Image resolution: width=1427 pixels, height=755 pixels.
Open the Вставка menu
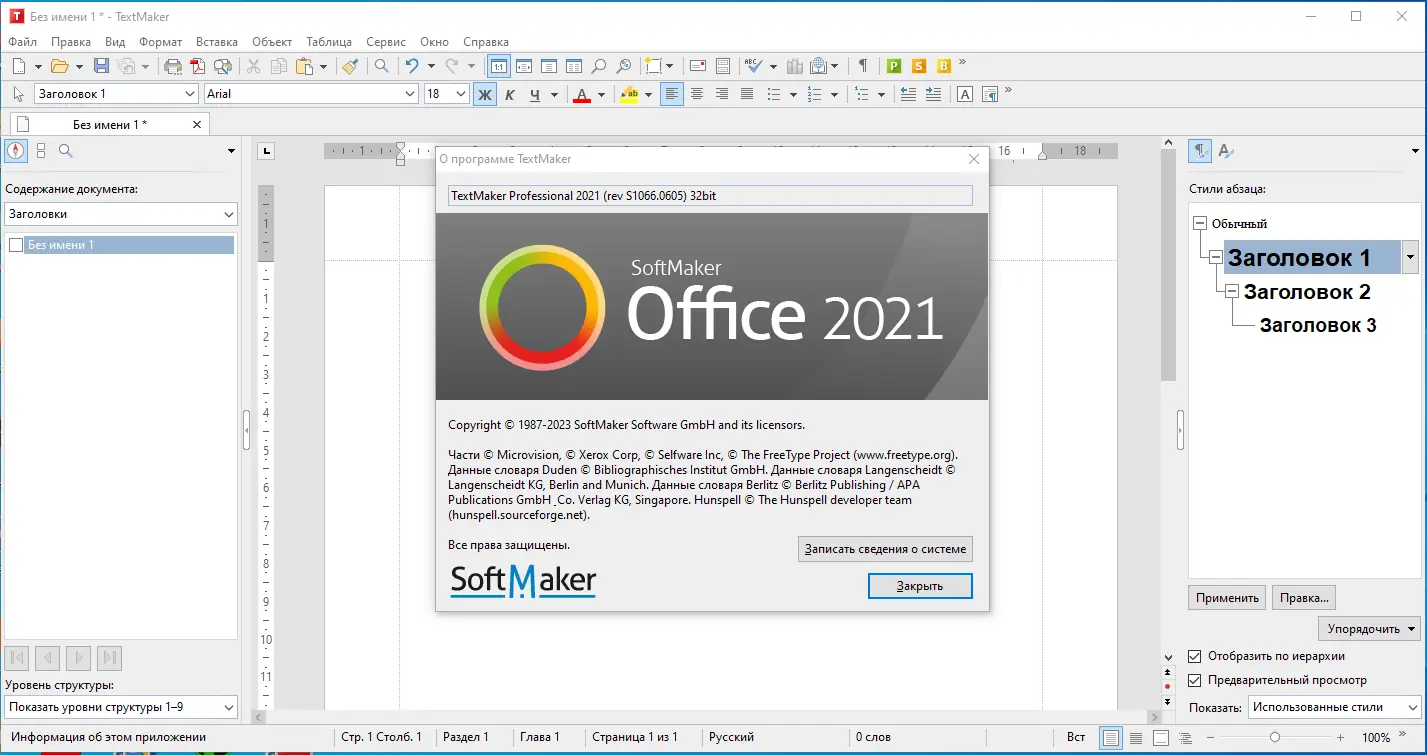point(217,42)
